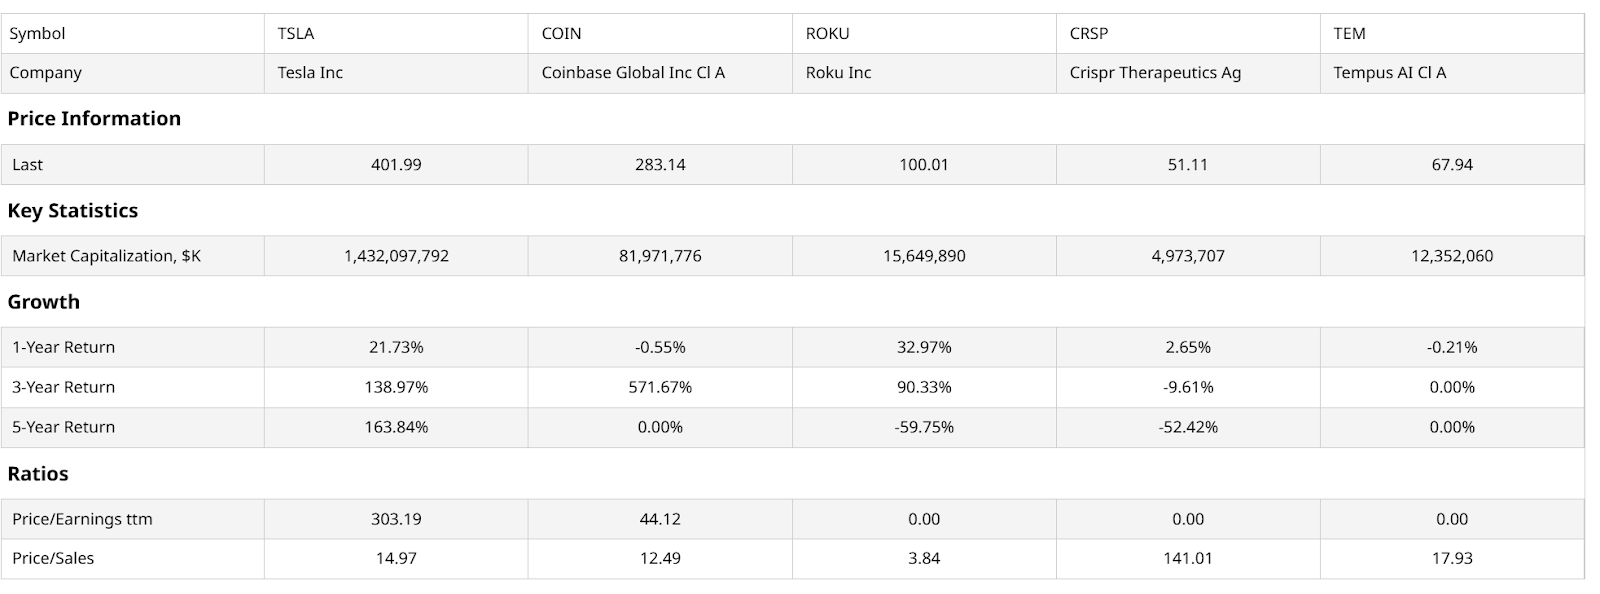Click Tesla's last price 401.99
The height and width of the screenshot is (594, 1600).
point(396,165)
